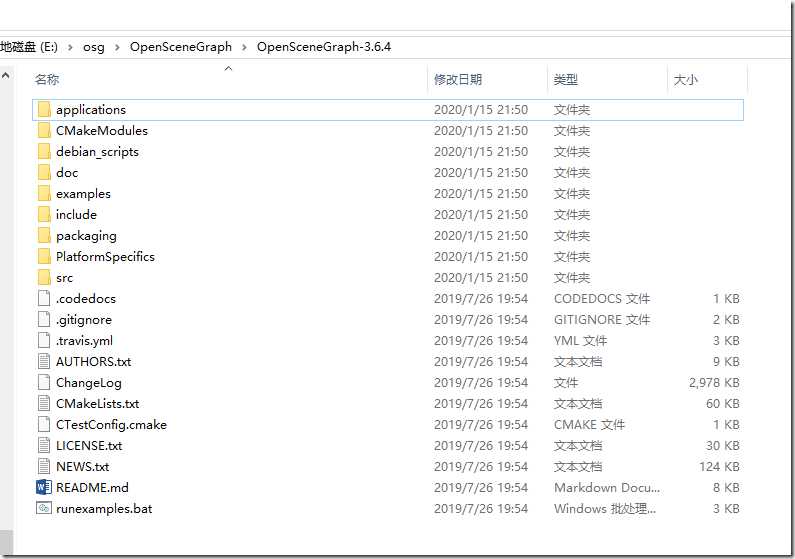The width and height of the screenshot is (795, 559).
Task: Select the ChangeLog file name
Action: click(x=89, y=383)
